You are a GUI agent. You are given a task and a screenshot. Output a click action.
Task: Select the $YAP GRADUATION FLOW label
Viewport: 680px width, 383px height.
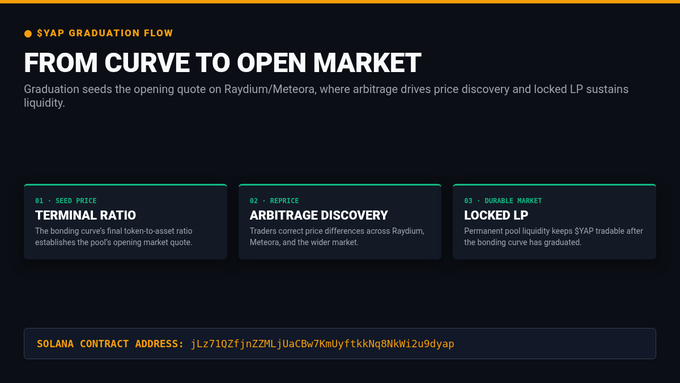(105, 33)
